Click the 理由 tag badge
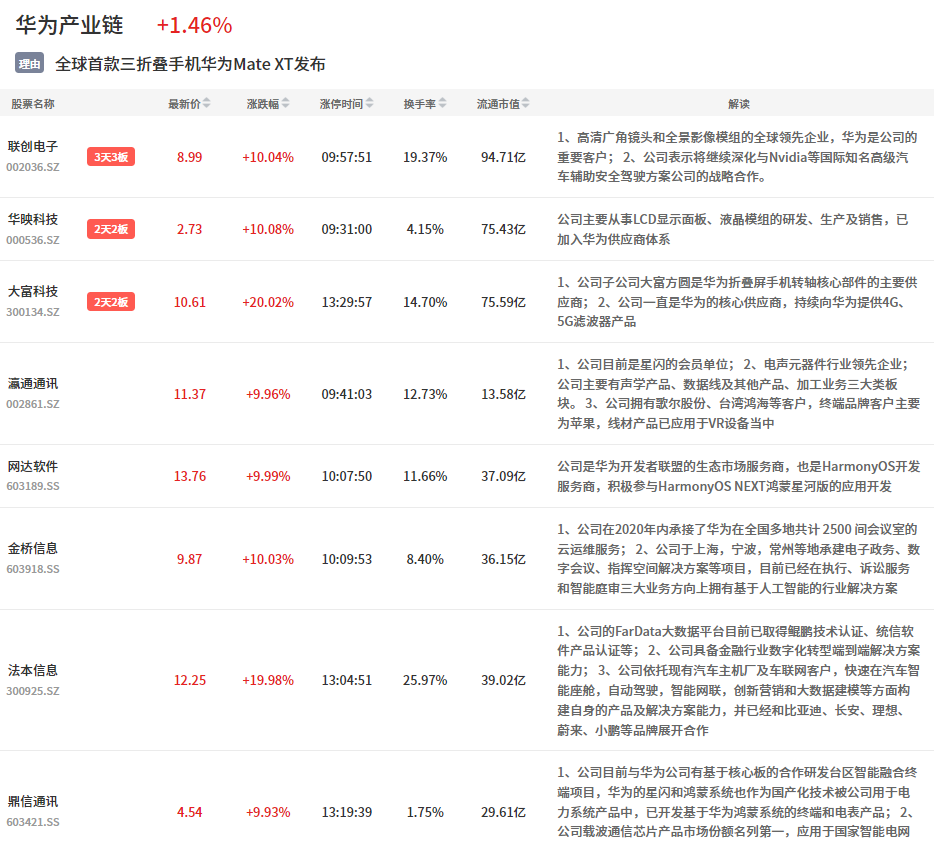Screen dimensions: 934x844 tap(29, 63)
